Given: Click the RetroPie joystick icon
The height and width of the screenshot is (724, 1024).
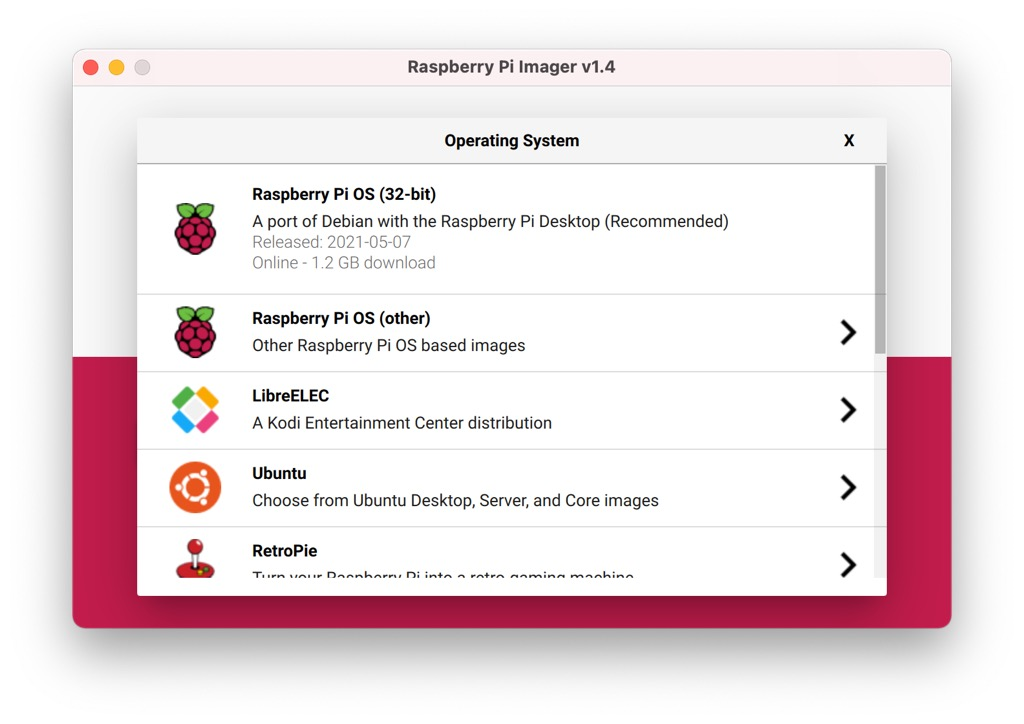Looking at the screenshot, I should point(195,560).
